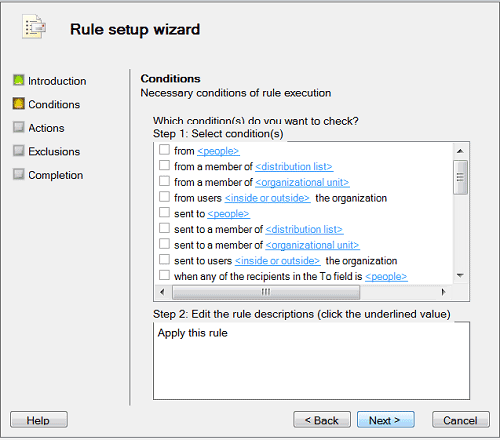The image size is (500, 440).
Task: Click the vertical scrollbar thumb of conditions list
Action: coord(460,177)
